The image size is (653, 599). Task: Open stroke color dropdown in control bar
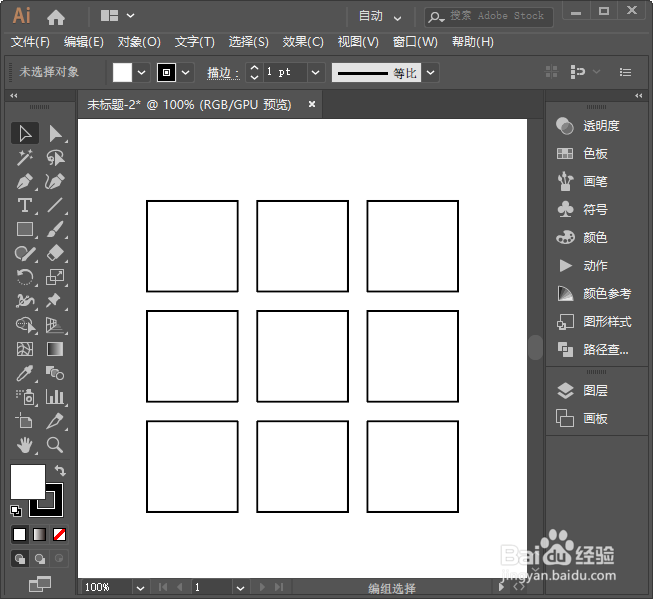(x=186, y=72)
